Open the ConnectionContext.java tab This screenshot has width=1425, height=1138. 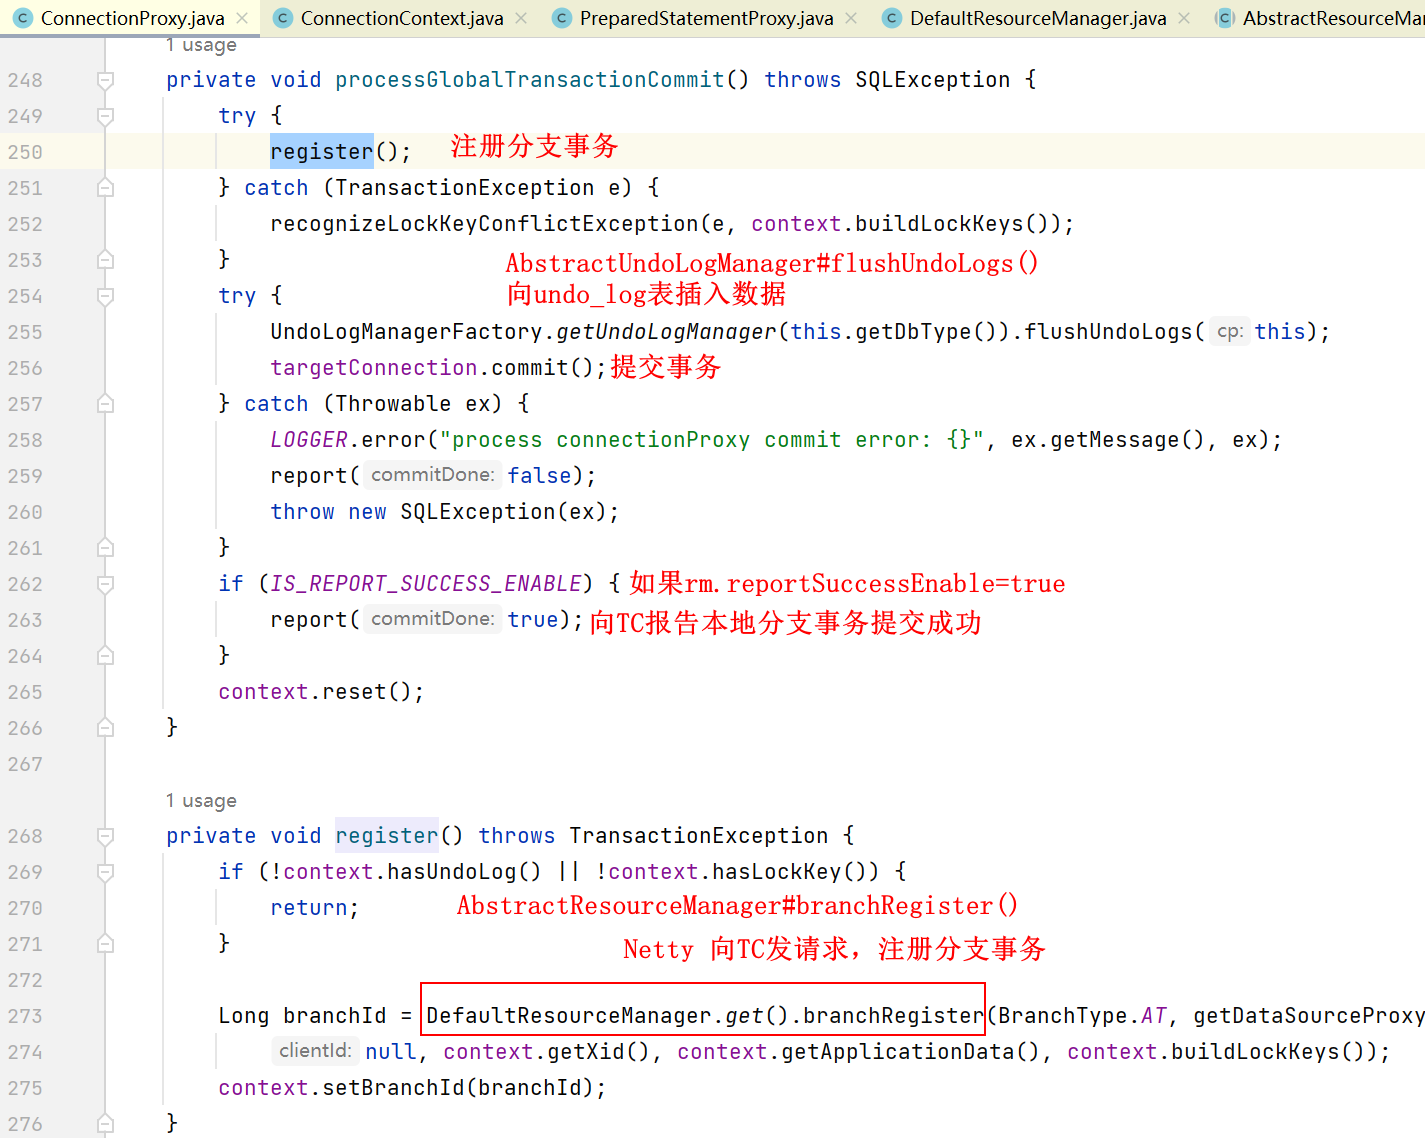[x=402, y=18]
